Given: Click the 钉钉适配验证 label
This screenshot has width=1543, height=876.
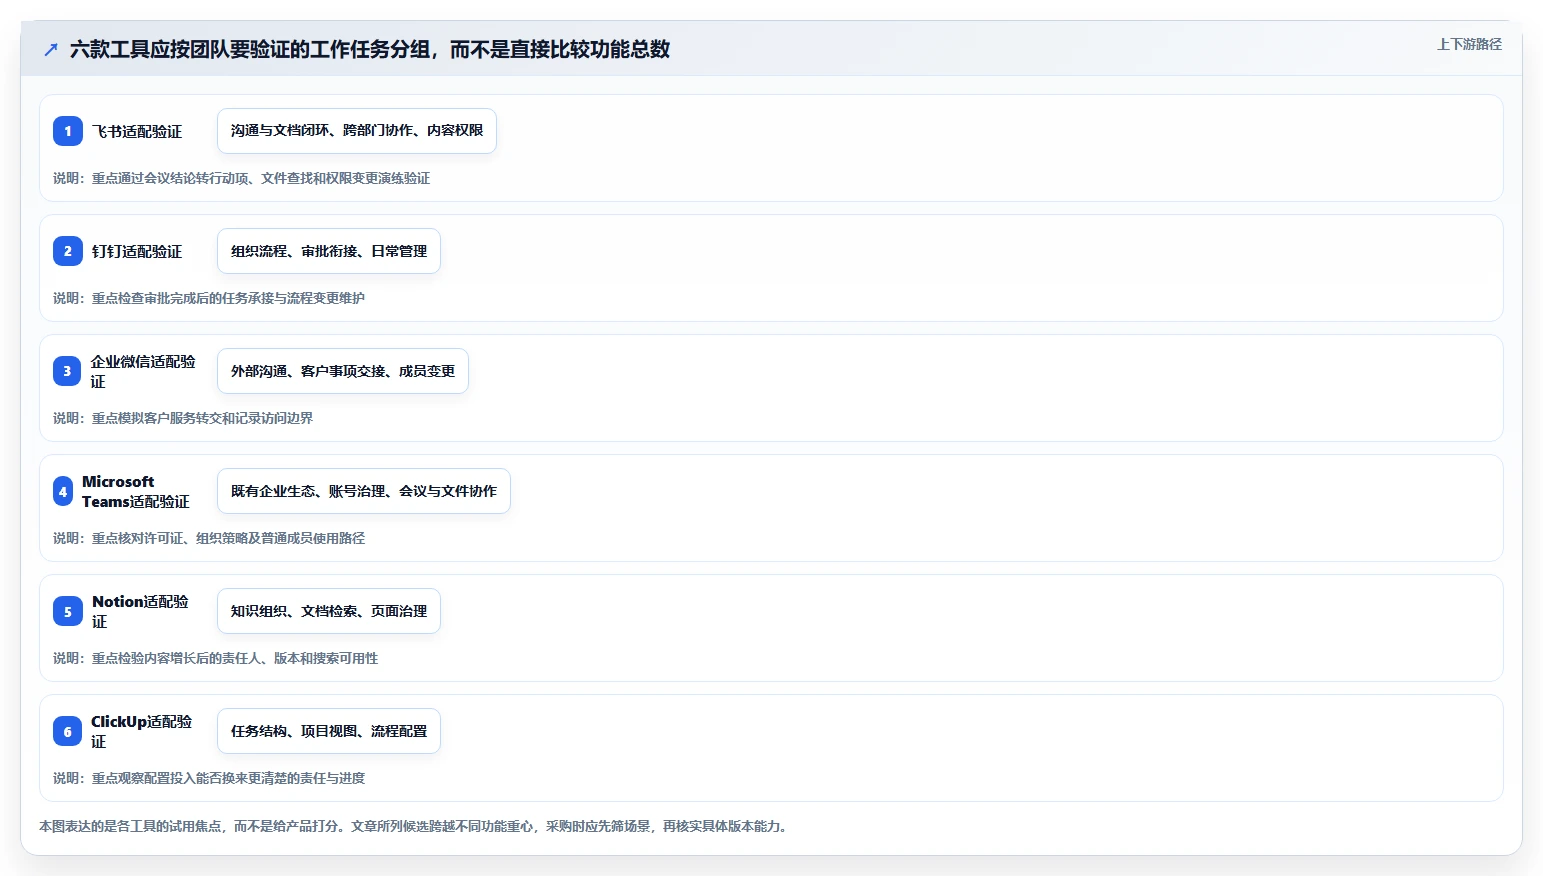Looking at the screenshot, I should pyautogui.click(x=137, y=251).
